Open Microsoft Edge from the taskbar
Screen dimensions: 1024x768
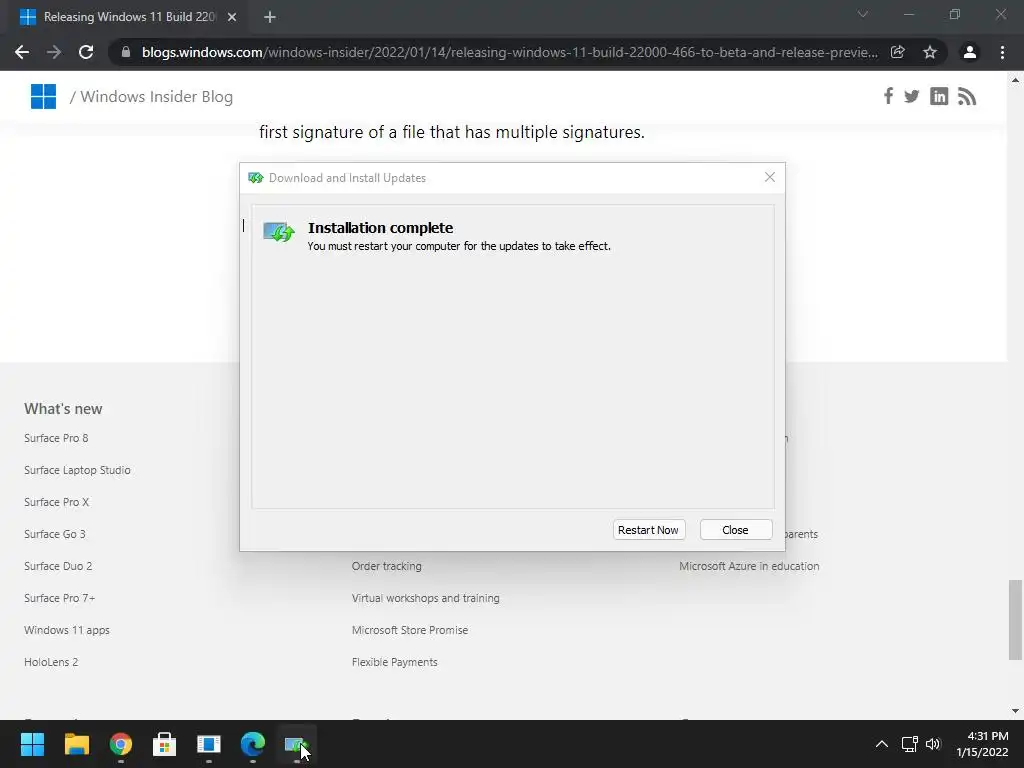pos(253,744)
